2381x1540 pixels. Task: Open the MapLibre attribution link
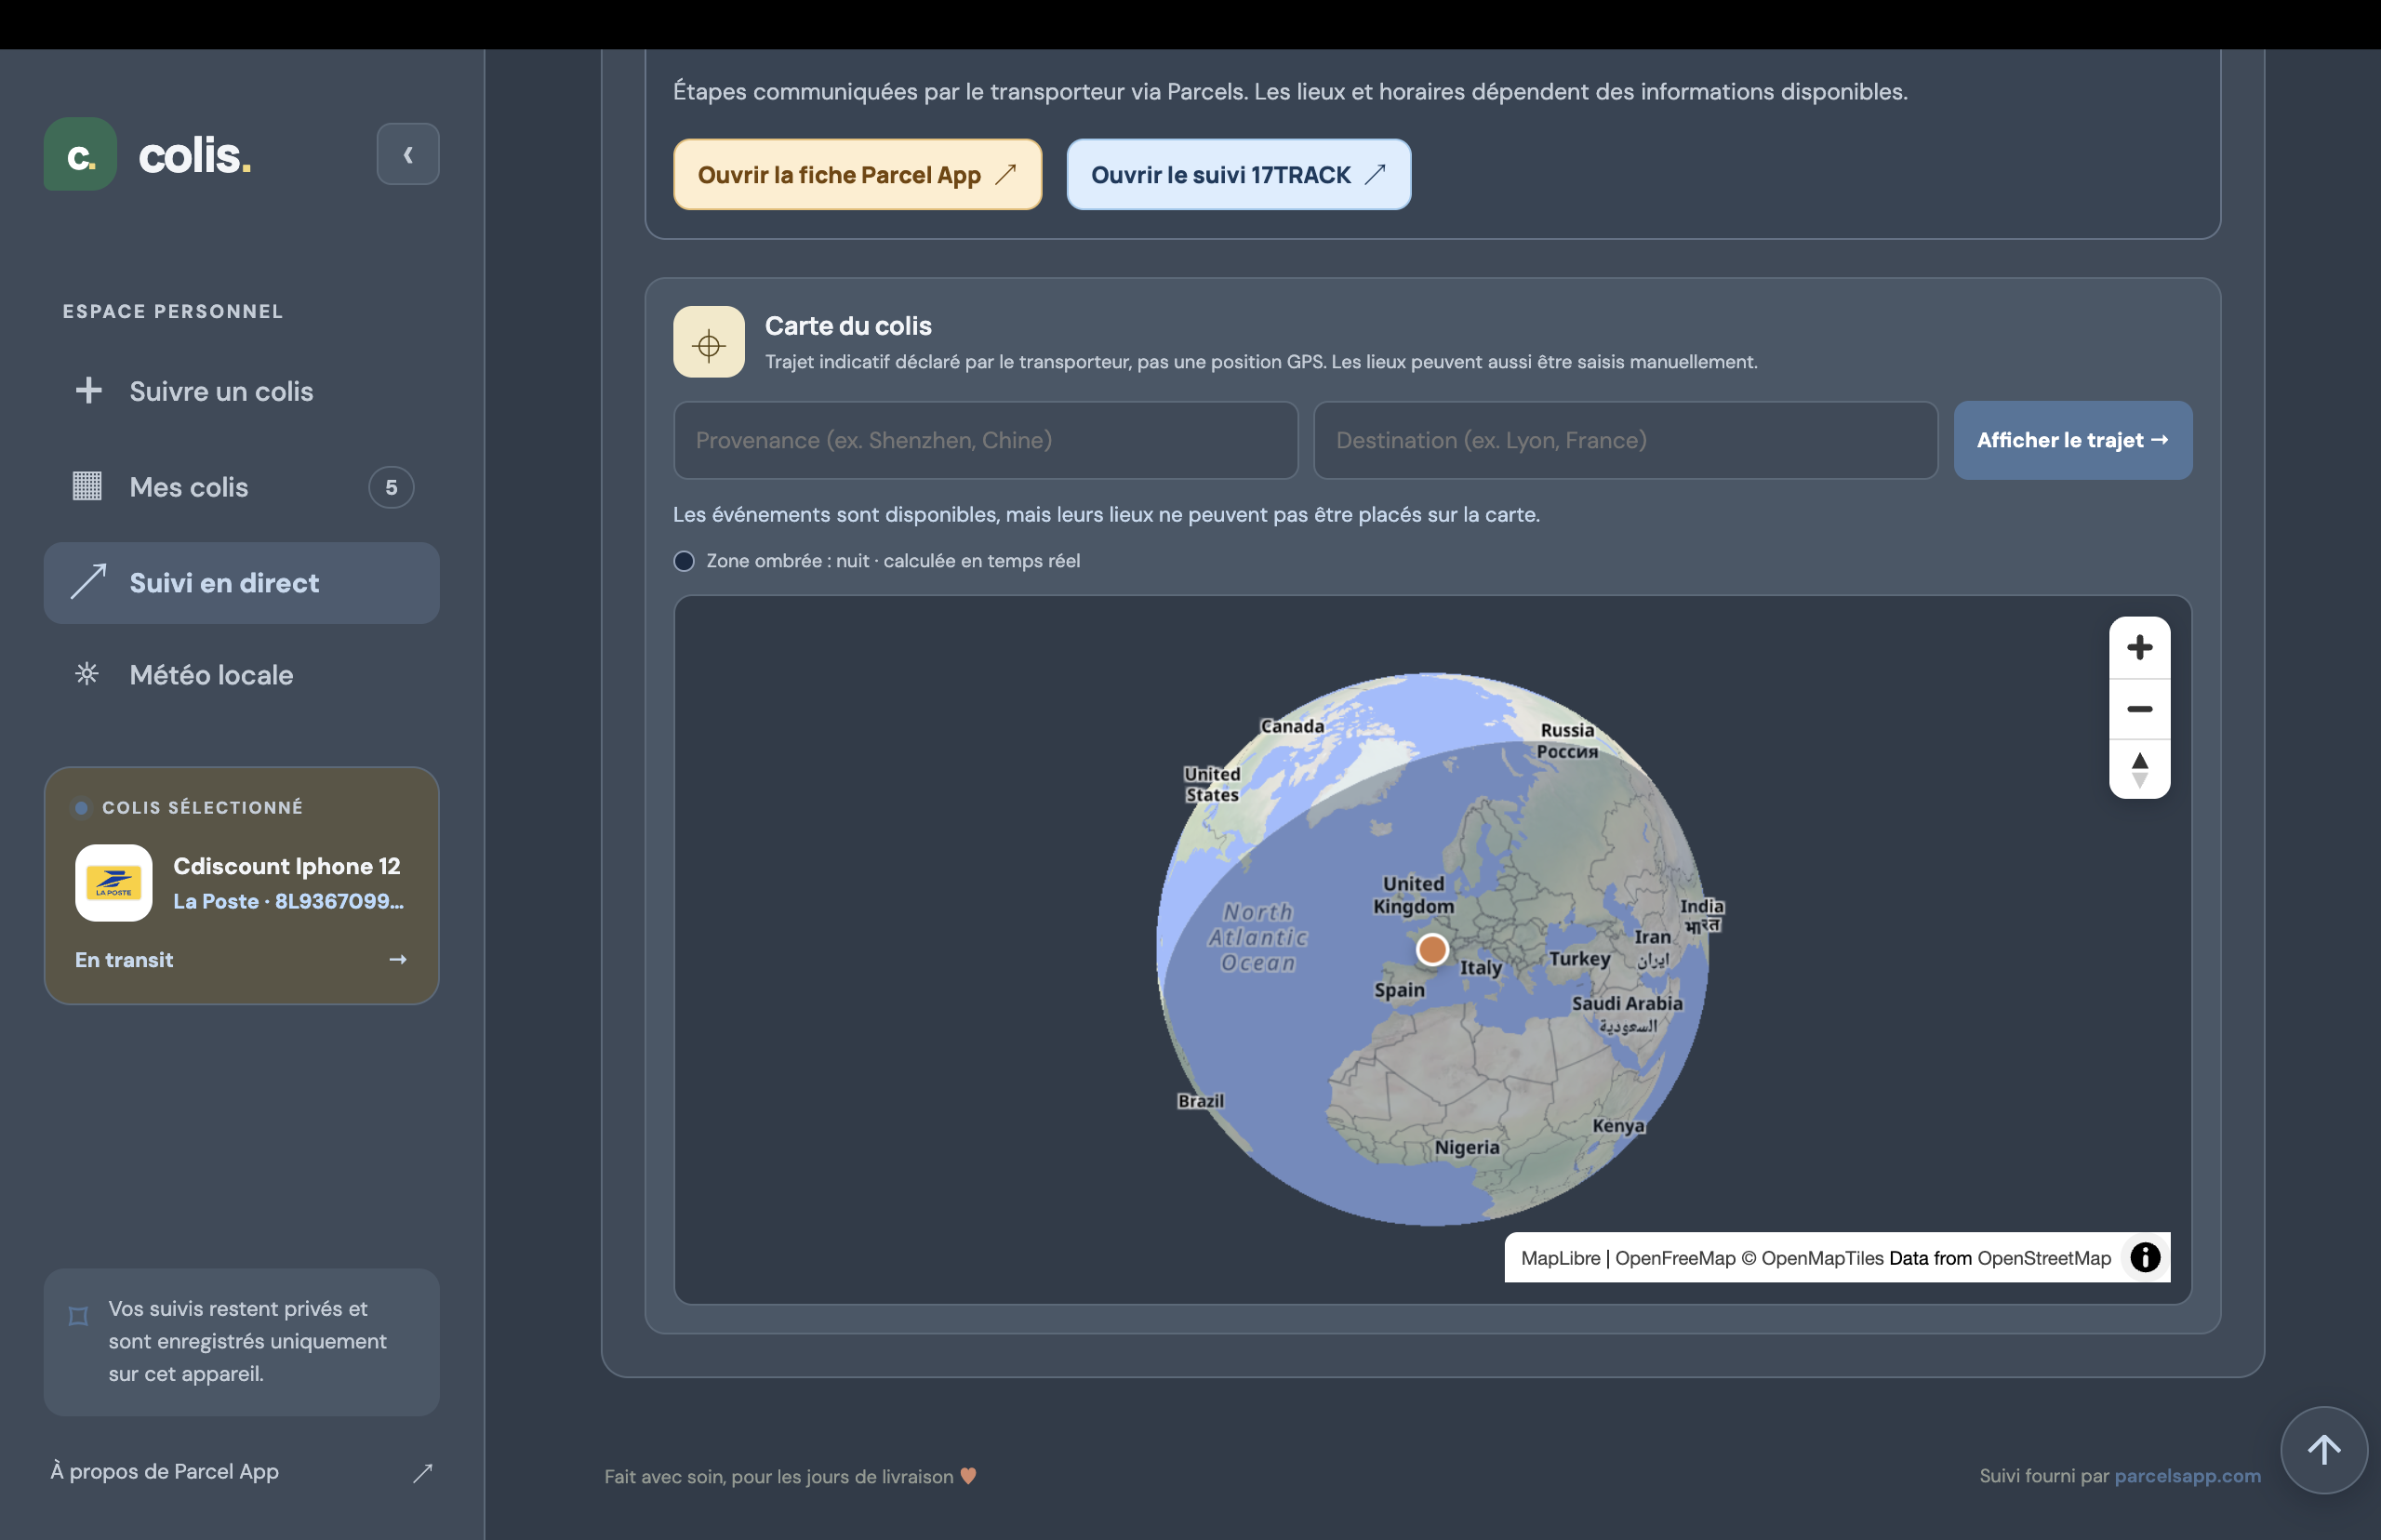click(1560, 1258)
